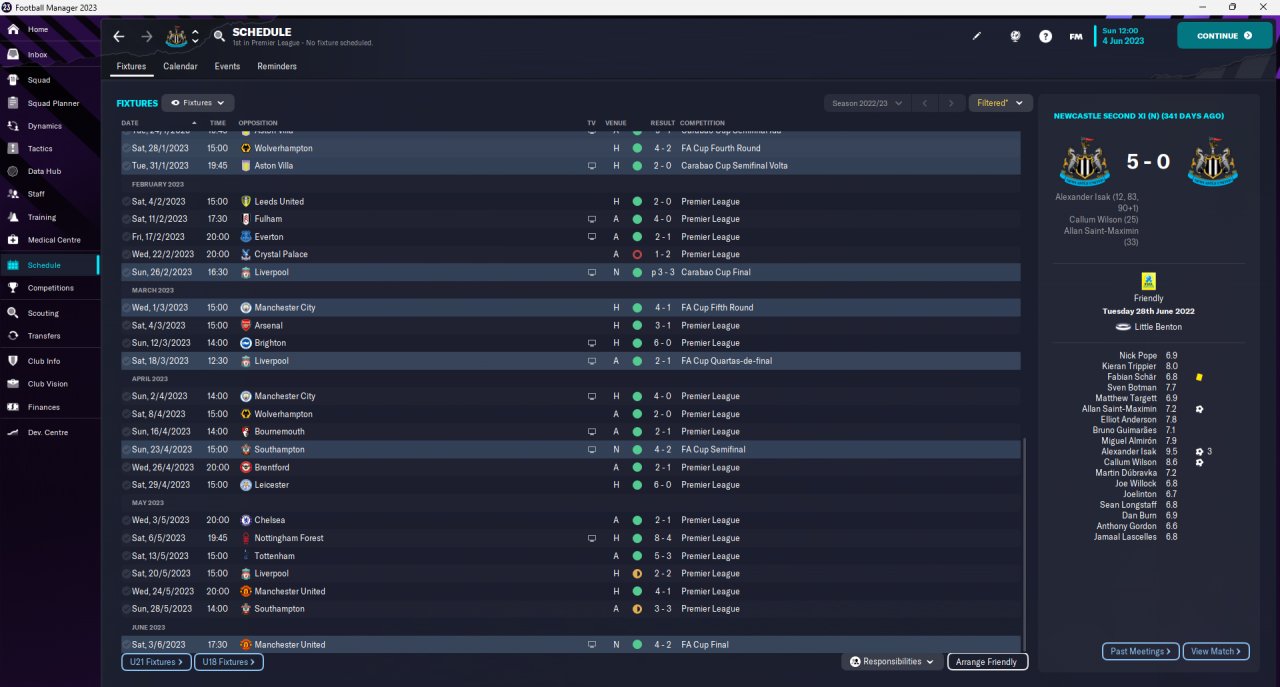This screenshot has width=1280, height=687.
Task: Click Kieran Trippier in ratings list
Action: pos(1129,366)
